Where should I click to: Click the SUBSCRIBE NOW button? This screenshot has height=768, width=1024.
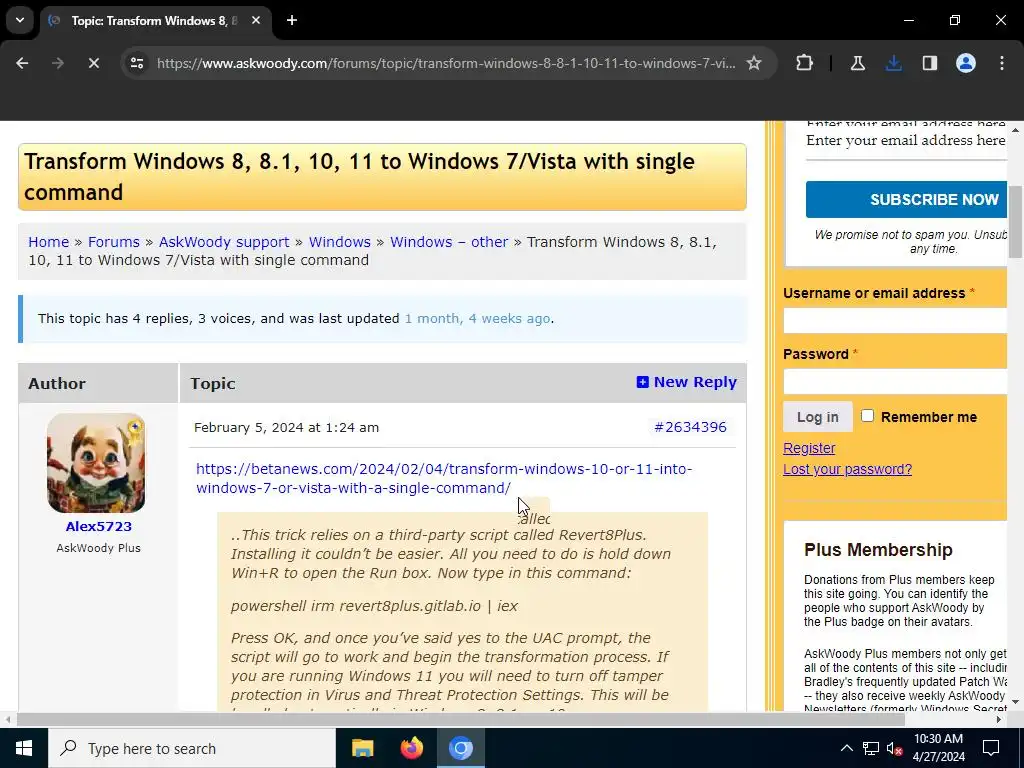[x=906, y=199]
